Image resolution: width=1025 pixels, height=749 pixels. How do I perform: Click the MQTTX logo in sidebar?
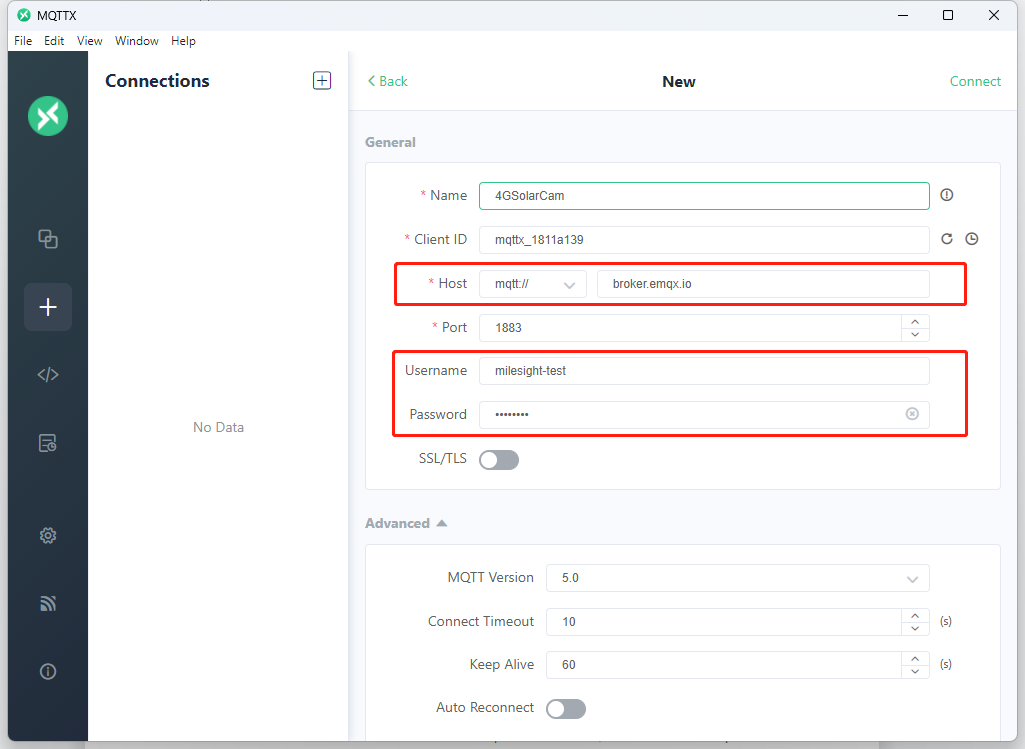[x=48, y=116]
